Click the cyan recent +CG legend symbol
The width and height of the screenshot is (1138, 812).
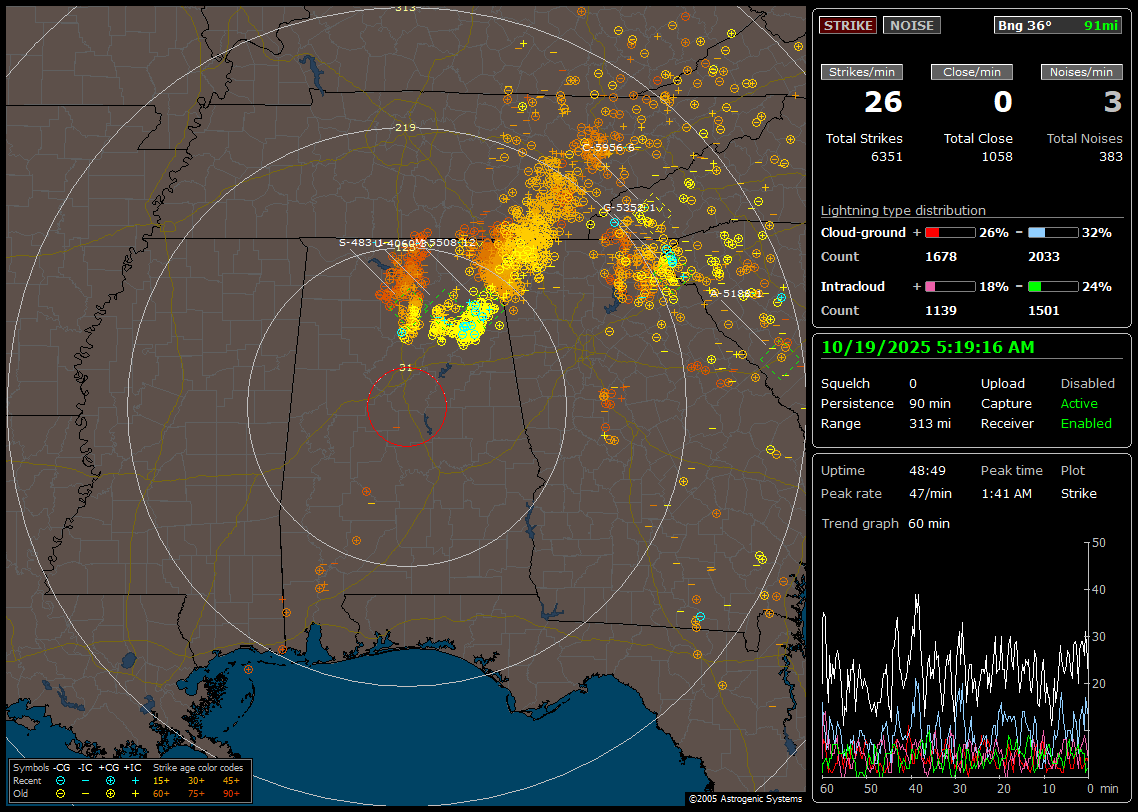coord(110,780)
